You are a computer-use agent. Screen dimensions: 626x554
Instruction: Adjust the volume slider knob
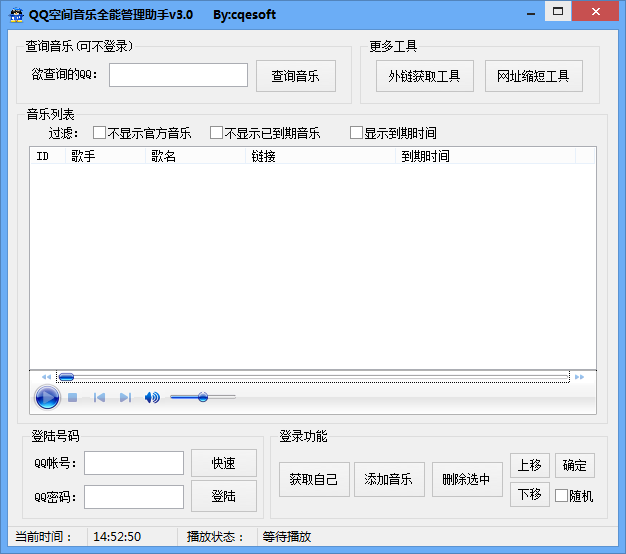203,397
